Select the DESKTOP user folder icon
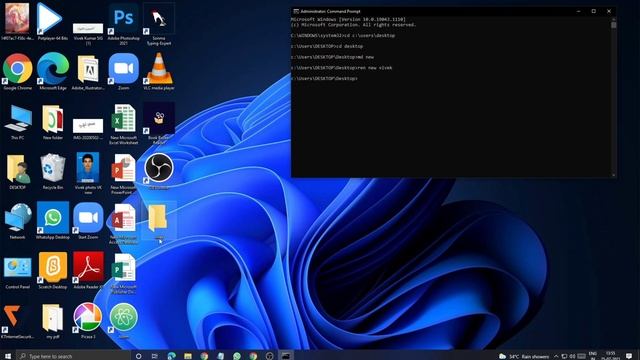Screen dimensions: 640x360 tap(18, 171)
